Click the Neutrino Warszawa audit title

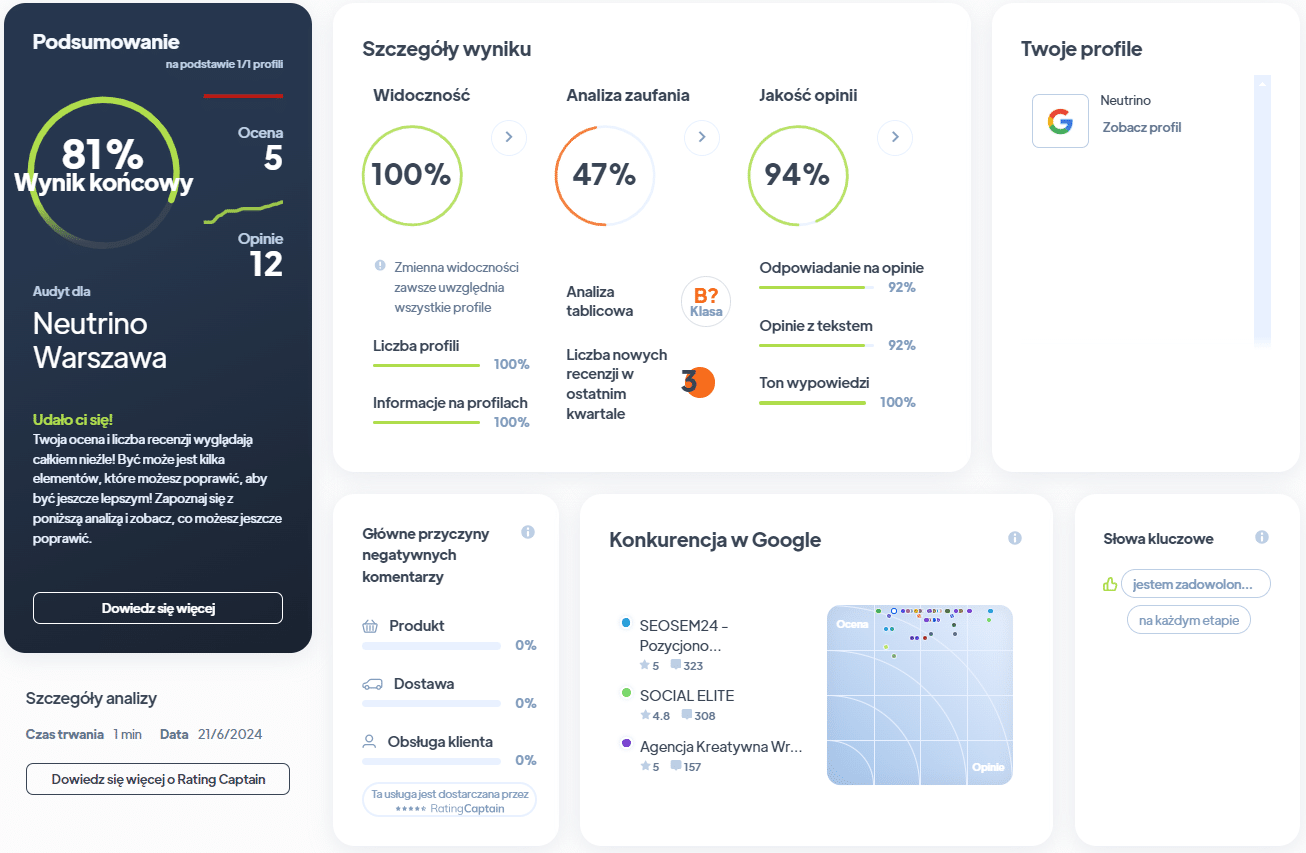pyautogui.click(x=100, y=341)
